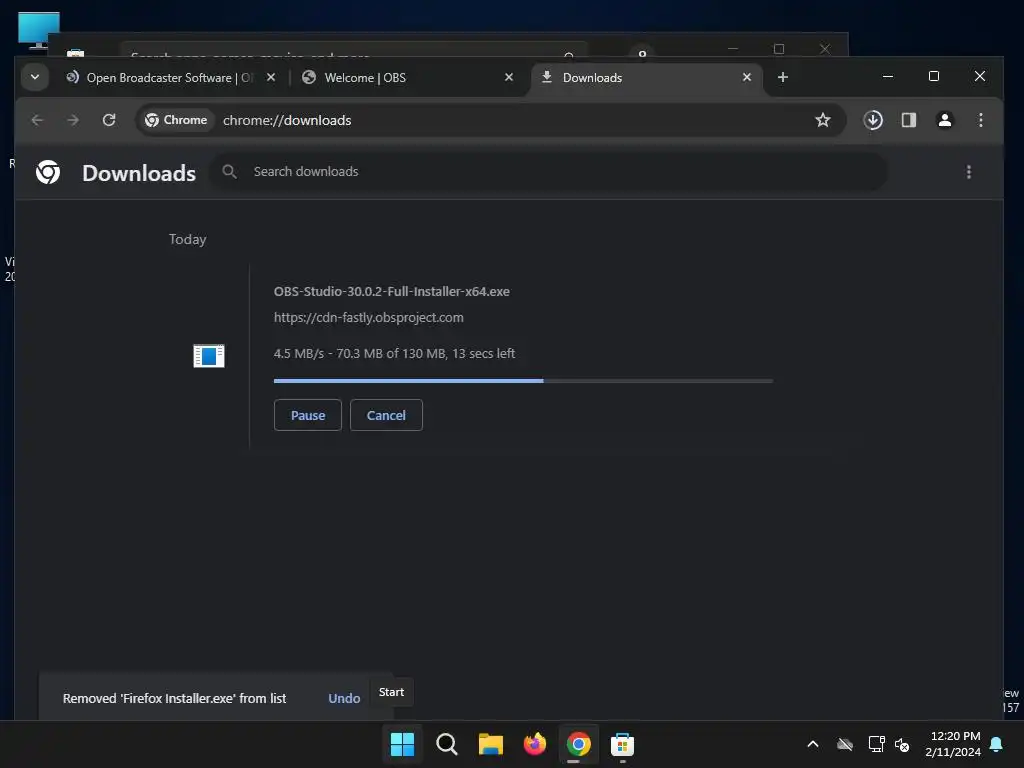The image size is (1024, 768).
Task: Launch Firefox from the taskbar
Action: (535, 744)
